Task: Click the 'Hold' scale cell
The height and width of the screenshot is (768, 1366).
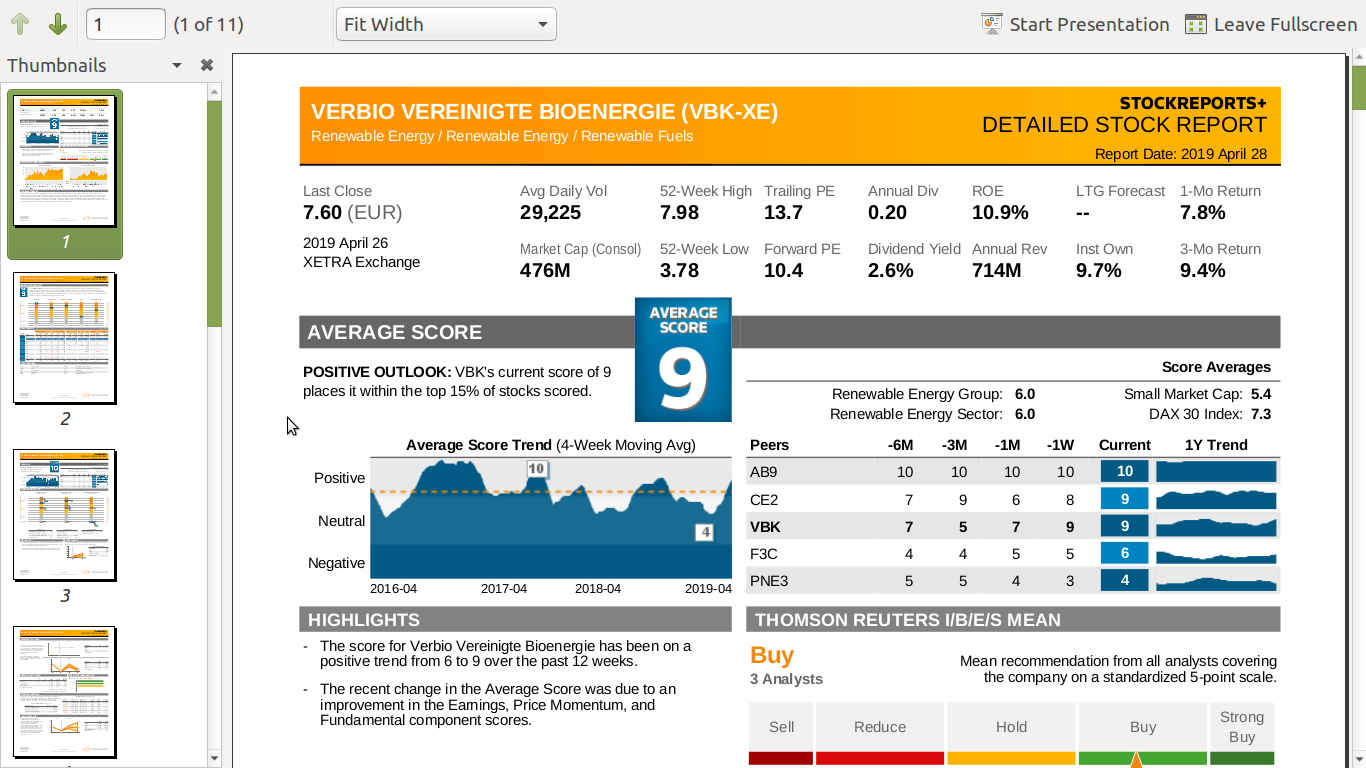Action: pyautogui.click(x=1011, y=727)
